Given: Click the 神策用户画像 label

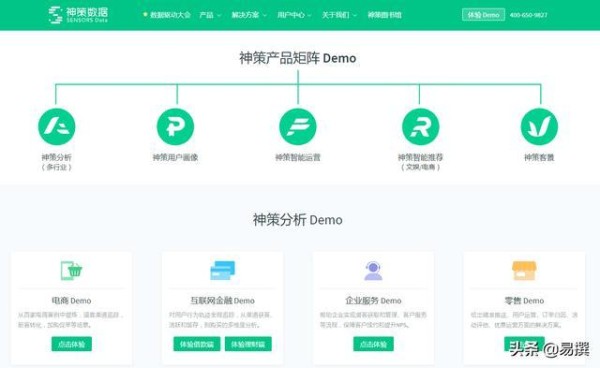Looking at the screenshot, I should click(175, 157).
